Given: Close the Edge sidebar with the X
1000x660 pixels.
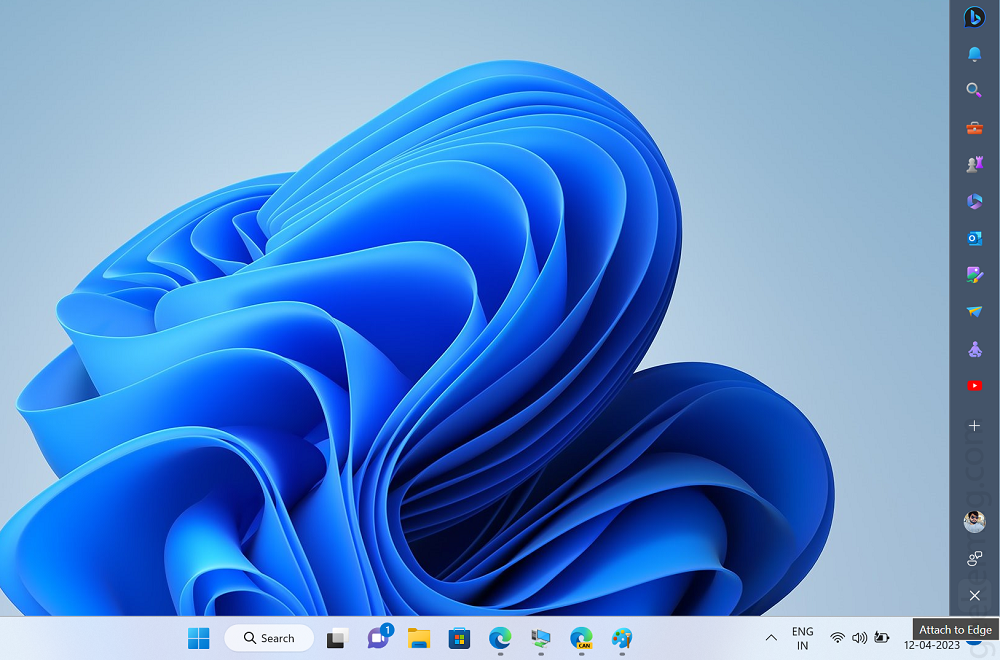Looking at the screenshot, I should coord(974,596).
